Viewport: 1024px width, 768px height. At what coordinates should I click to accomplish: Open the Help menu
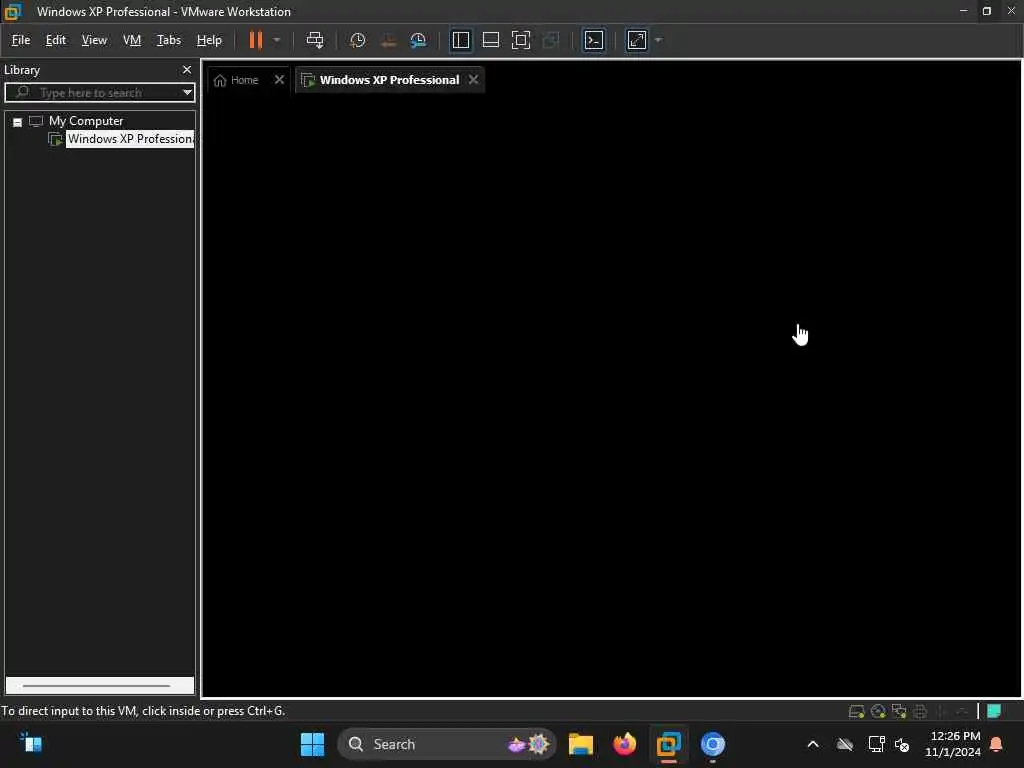(x=209, y=40)
